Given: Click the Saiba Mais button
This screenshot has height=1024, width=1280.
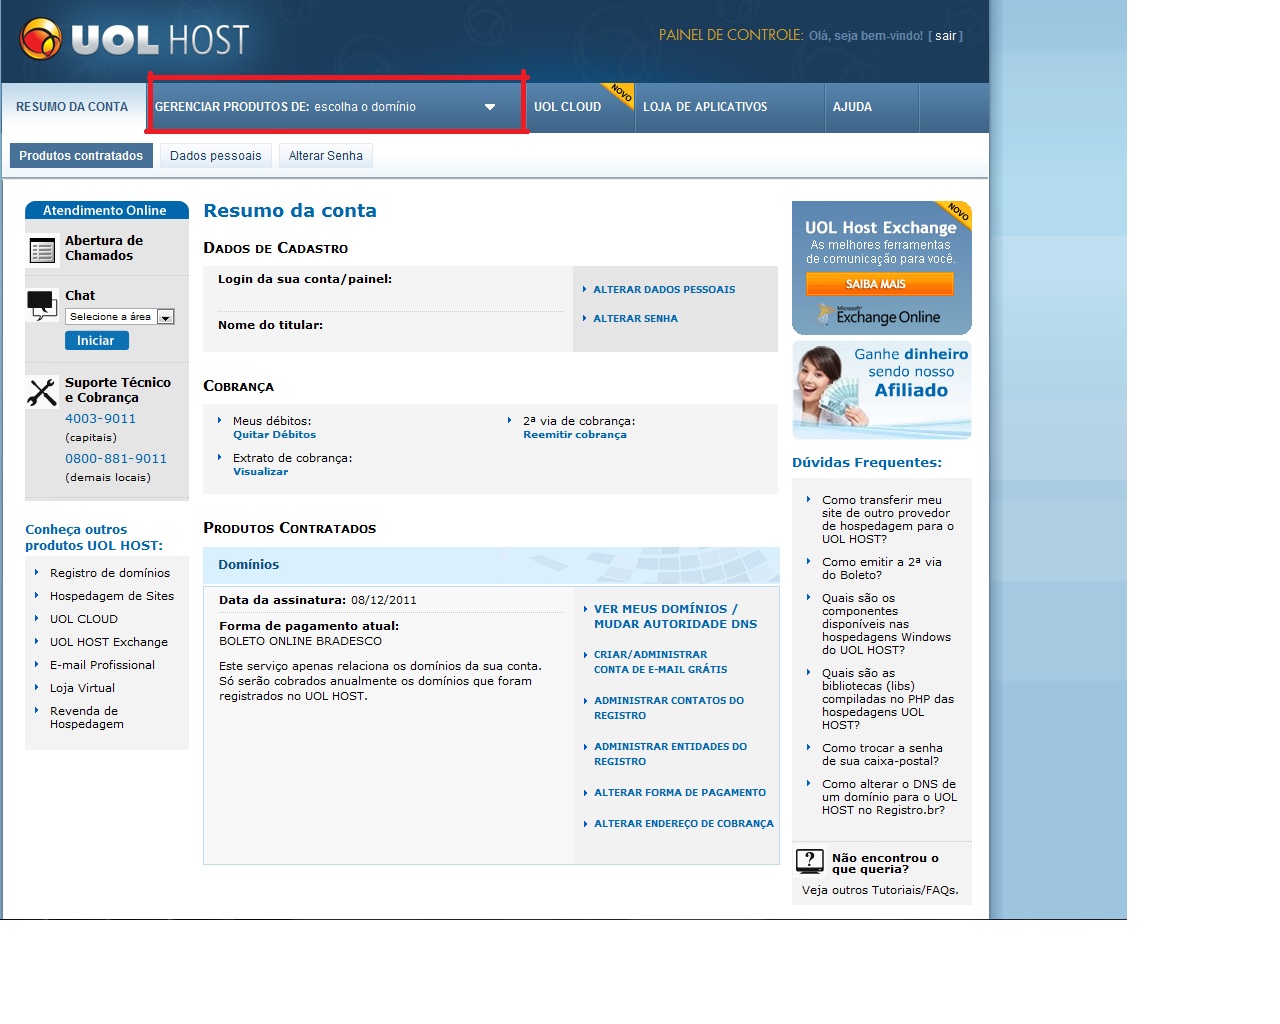Looking at the screenshot, I should (879, 284).
